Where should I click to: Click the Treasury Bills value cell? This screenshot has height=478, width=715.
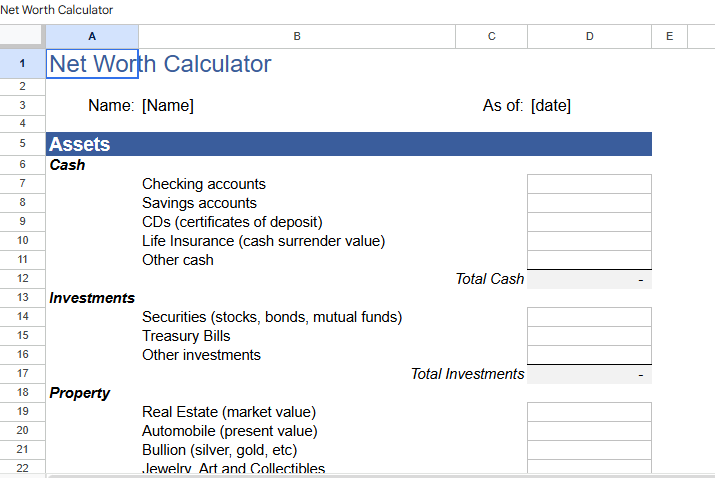pyautogui.click(x=590, y=336)
